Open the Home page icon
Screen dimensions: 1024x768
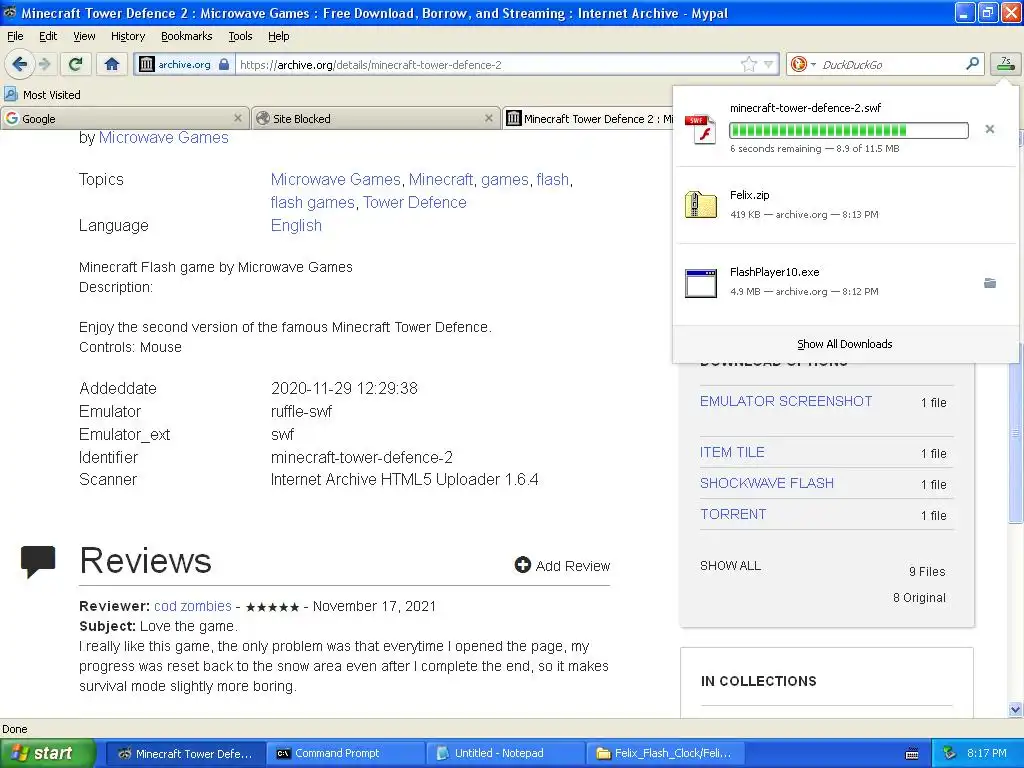tap(112, 64)
